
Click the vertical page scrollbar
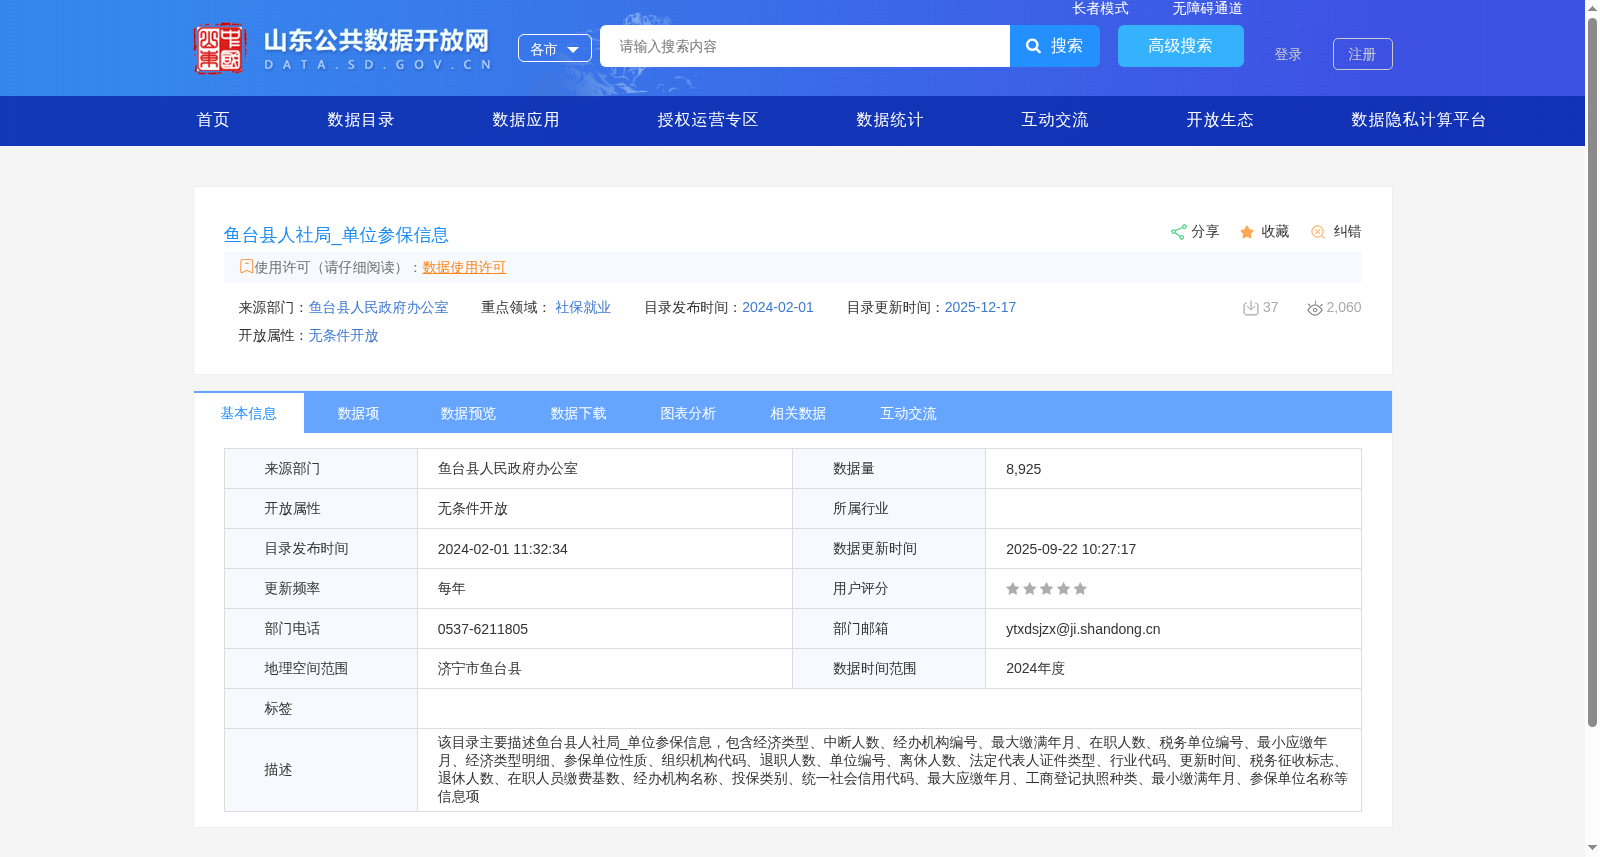pos(1592,370)
